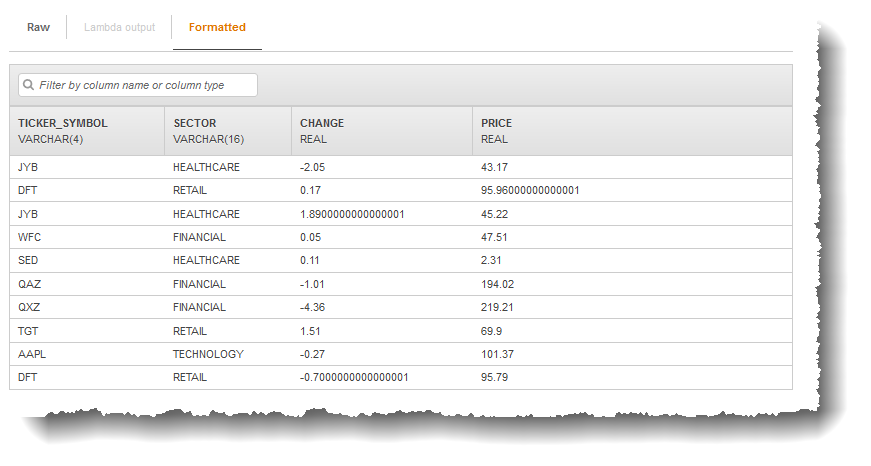Screen dimensions: 871x466
Task: Select the change value 1.8900000000000001
Action: click(x=352, y=214)
